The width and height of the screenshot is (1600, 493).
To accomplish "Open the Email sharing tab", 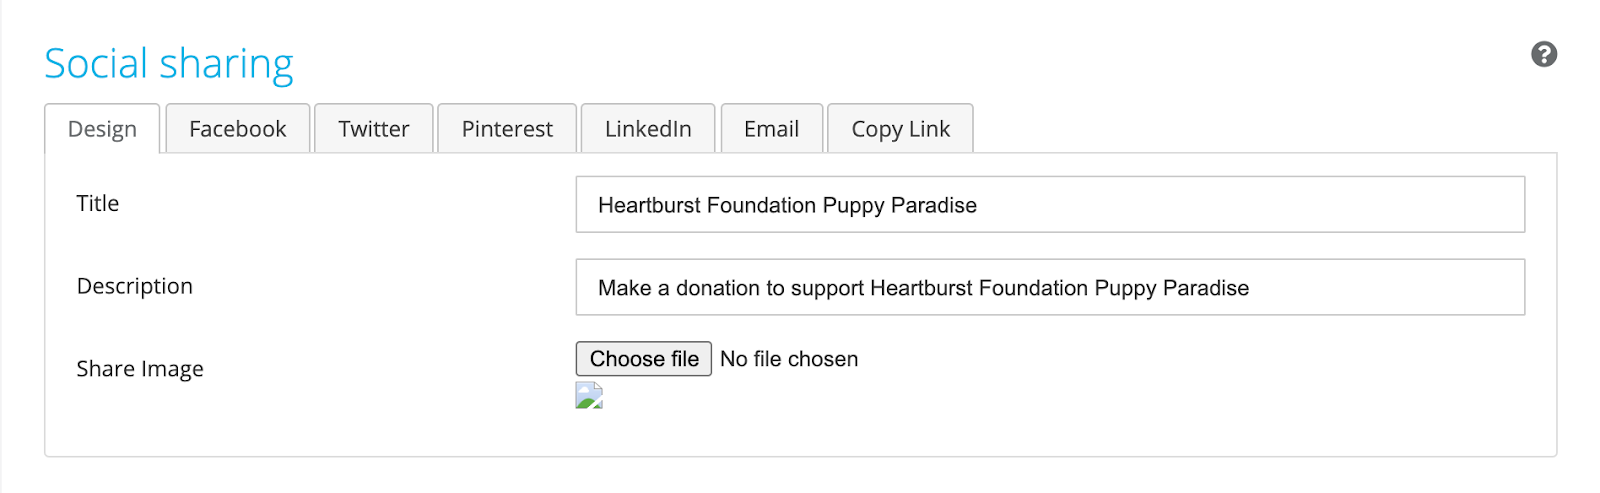I will tap(772, 129).
